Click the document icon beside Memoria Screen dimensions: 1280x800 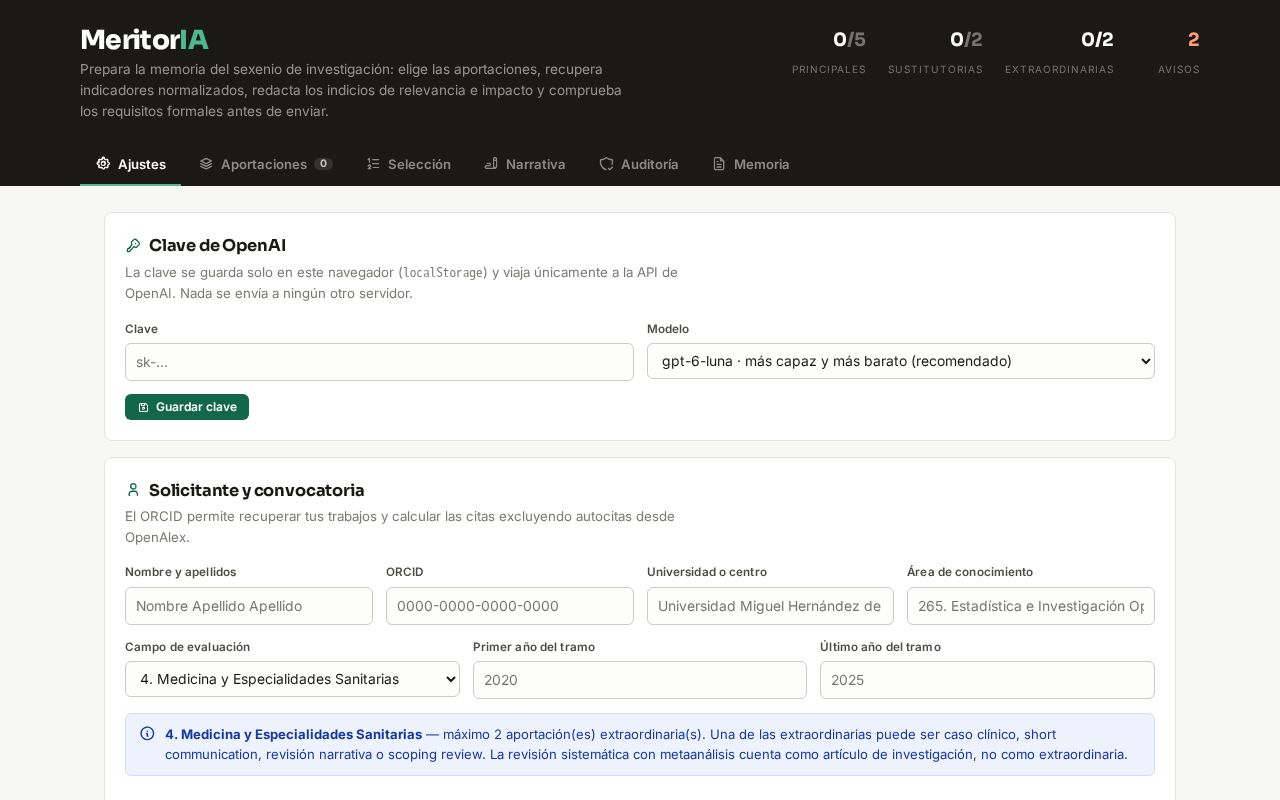719,163
